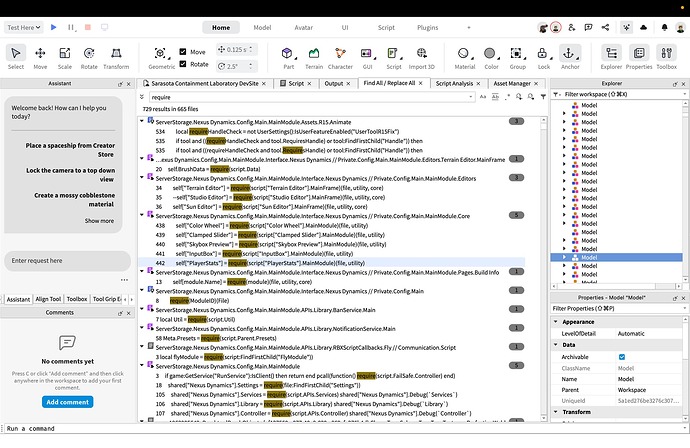Screen dimensions: 690x448
Task: Insert a new Part
Action: click(x=288, y=57)
